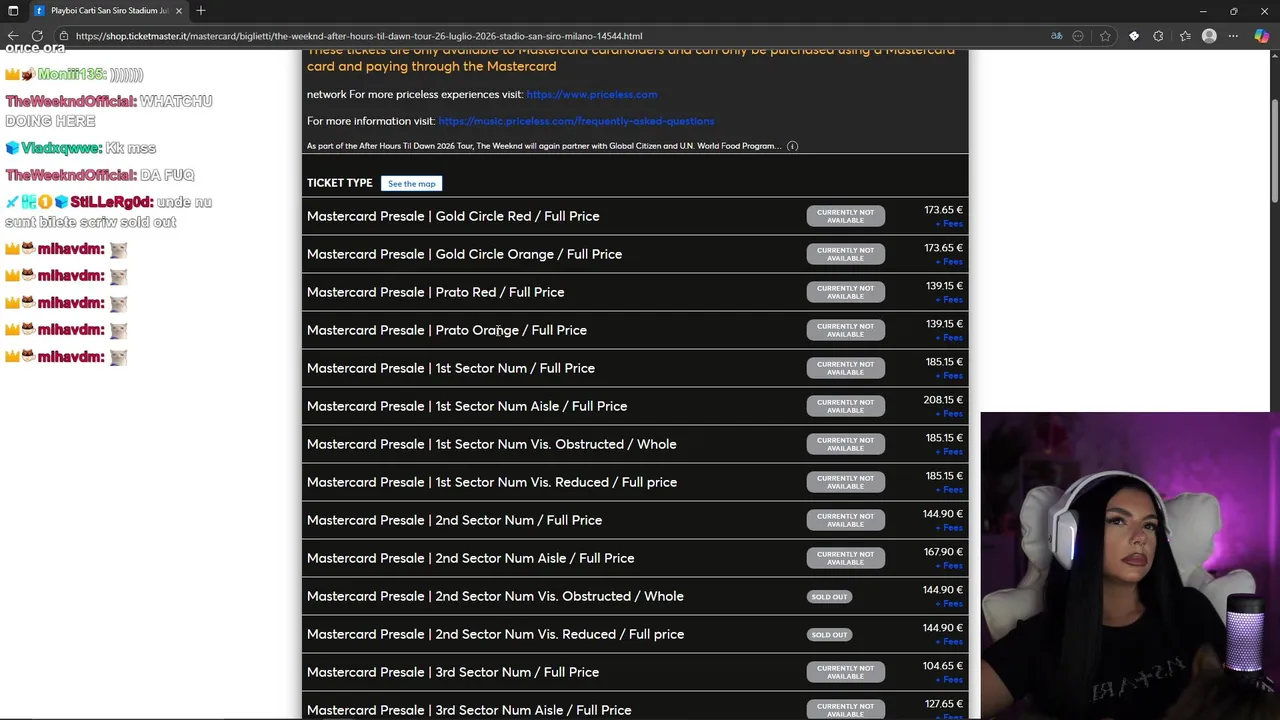1280x720 pixels.
Task: Click the 208.15 € price
Action: [x=943, y=400]
